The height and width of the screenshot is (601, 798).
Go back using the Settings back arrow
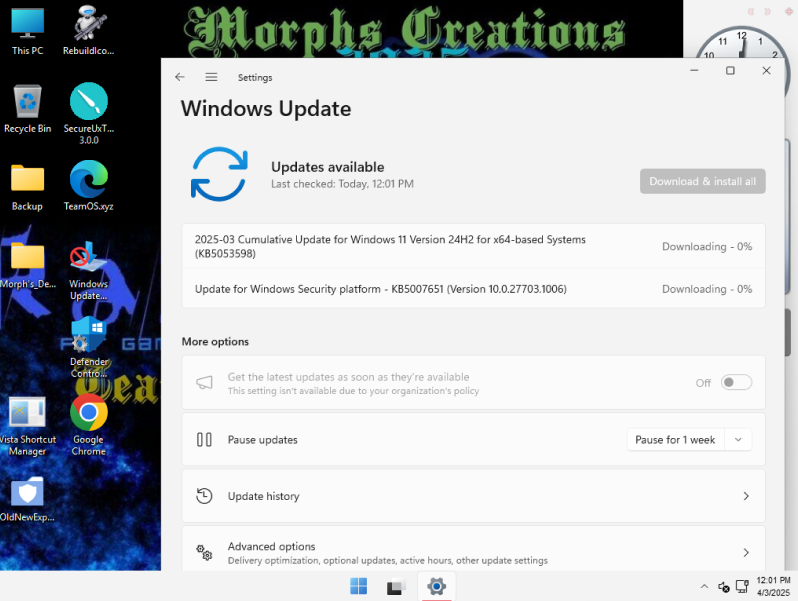[180, 77]
